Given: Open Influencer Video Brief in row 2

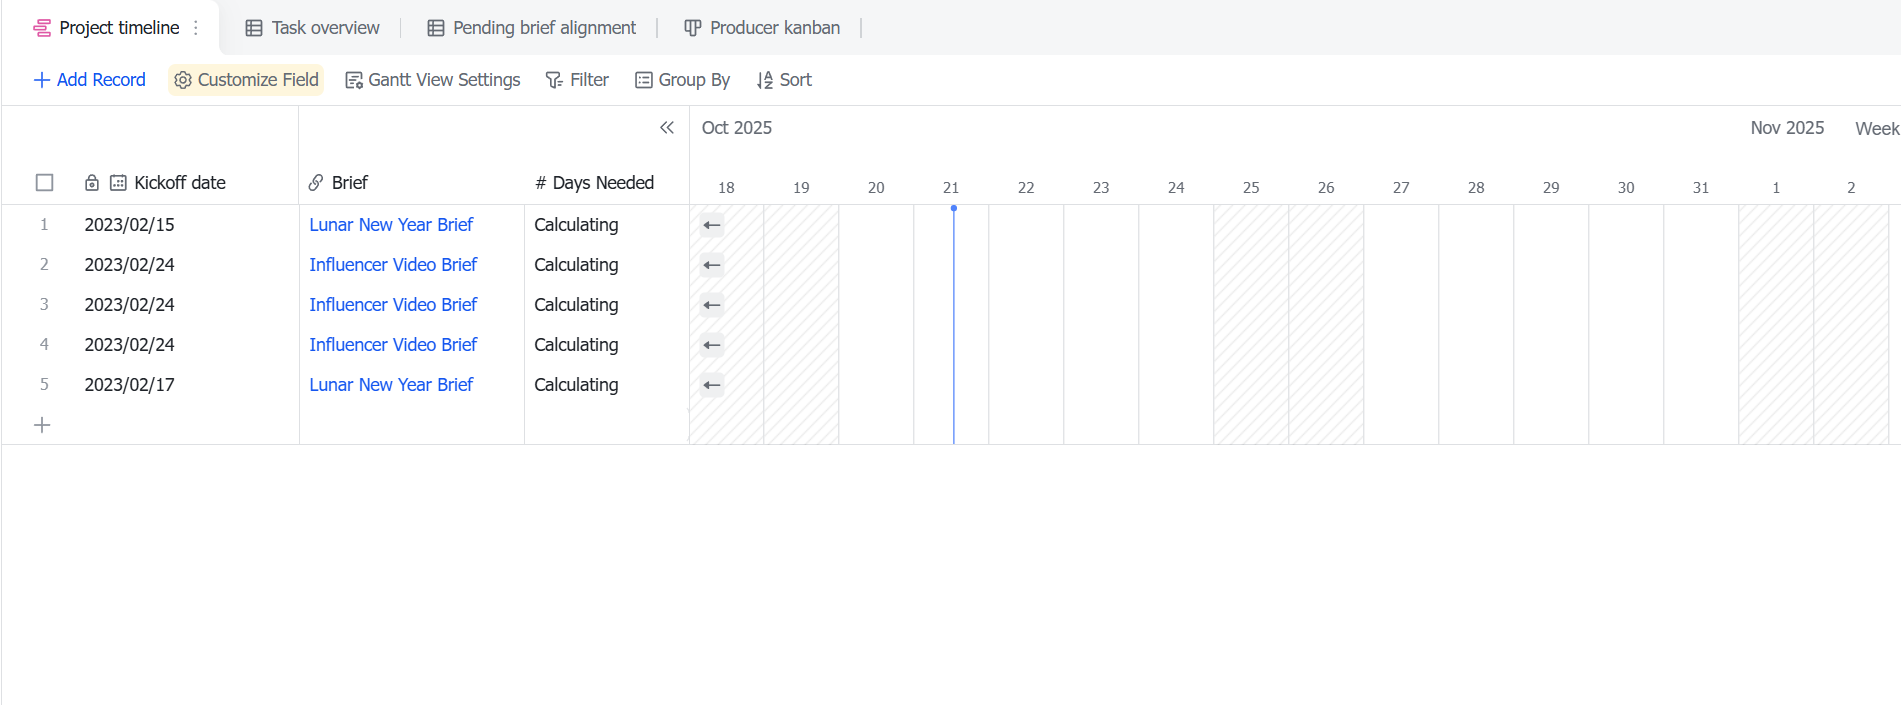Looking at the screenshot, I should click(393, 265).
